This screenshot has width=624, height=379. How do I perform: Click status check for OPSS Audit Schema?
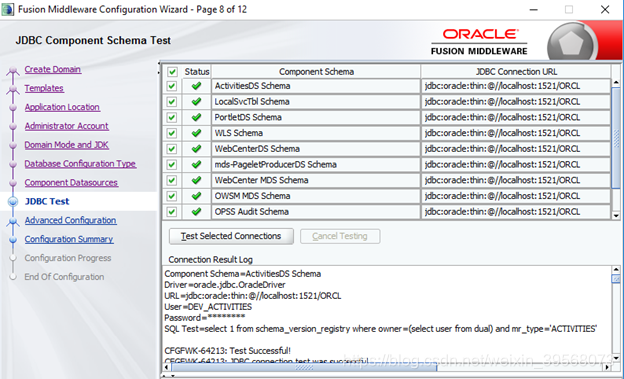[x=196, y=211]
